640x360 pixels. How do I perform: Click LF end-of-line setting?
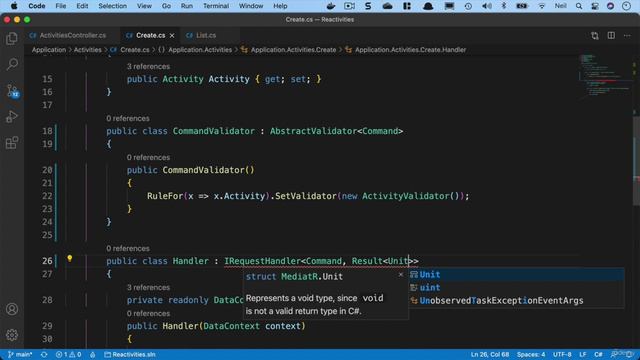coord(582,355)
